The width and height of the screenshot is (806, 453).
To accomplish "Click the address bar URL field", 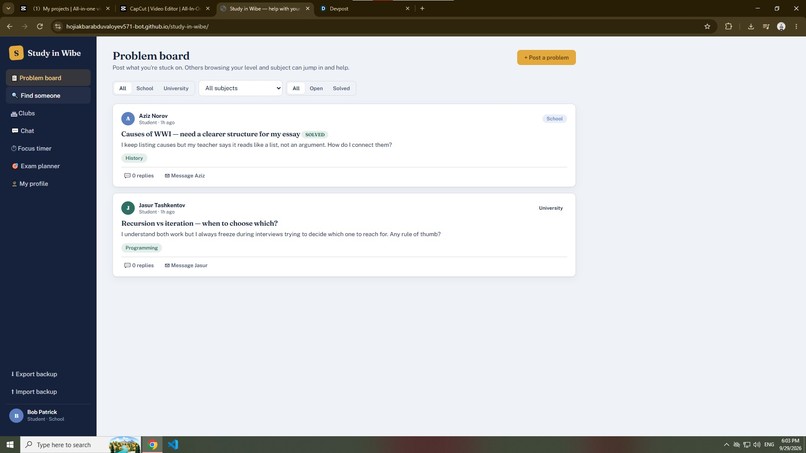I will tap(380, 26).
